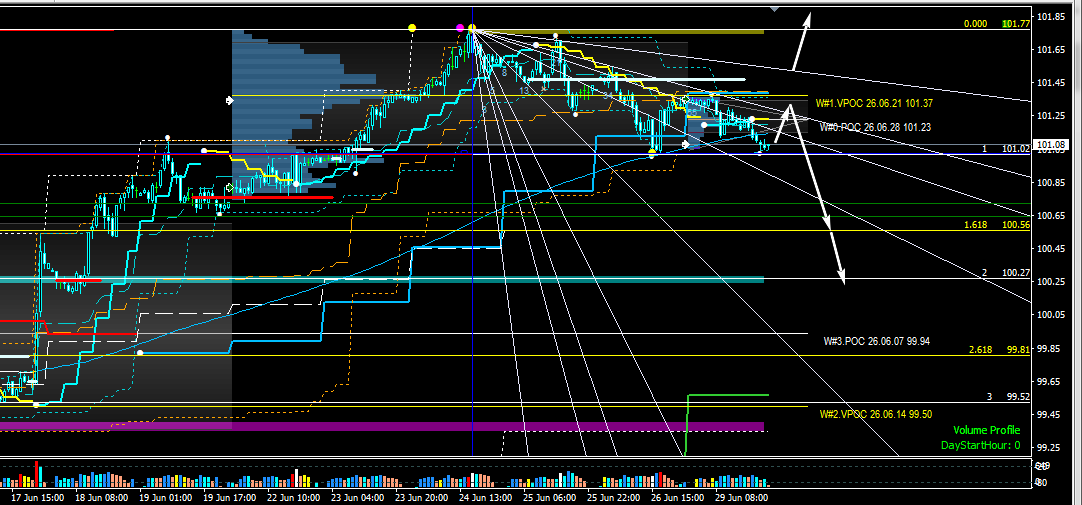Click the 23 Jun 20:00 time label

[x=421, y=497]
